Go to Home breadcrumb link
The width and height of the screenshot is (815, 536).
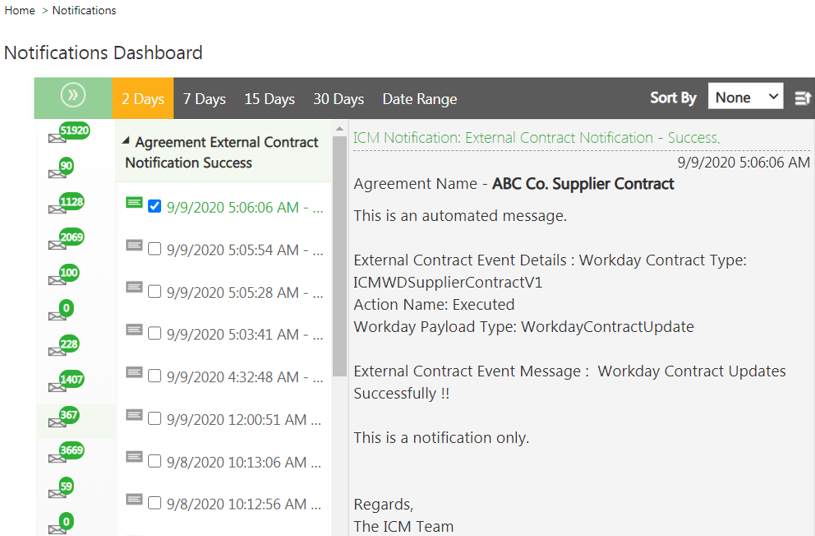point(20,10)
